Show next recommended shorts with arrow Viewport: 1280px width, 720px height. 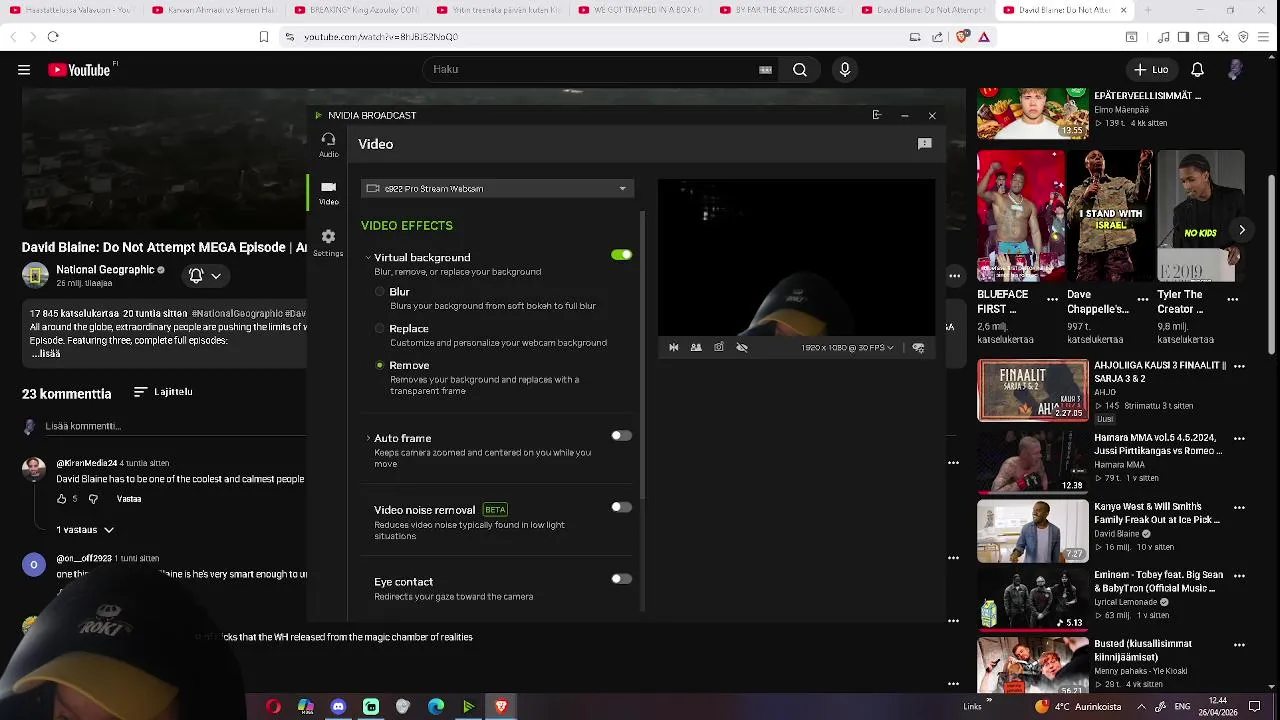click(1242, 230)
